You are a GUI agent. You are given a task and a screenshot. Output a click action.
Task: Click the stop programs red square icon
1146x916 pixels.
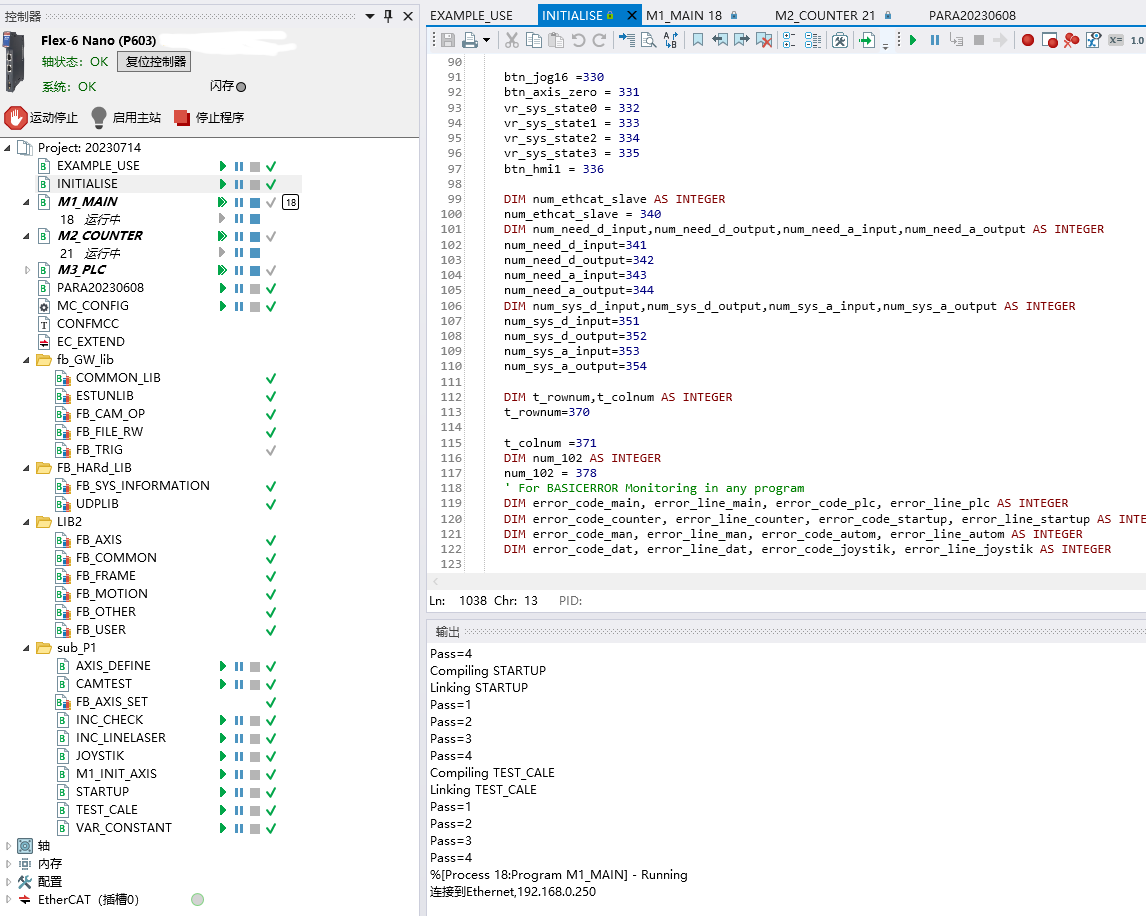[182, 118]
